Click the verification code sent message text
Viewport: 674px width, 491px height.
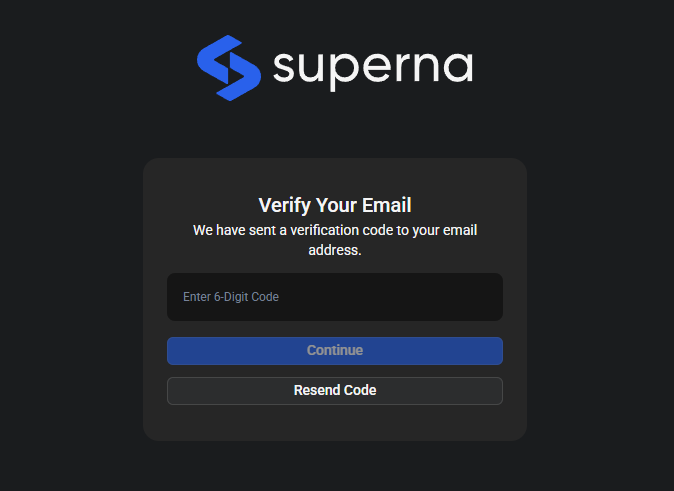(x=334, y=240)
